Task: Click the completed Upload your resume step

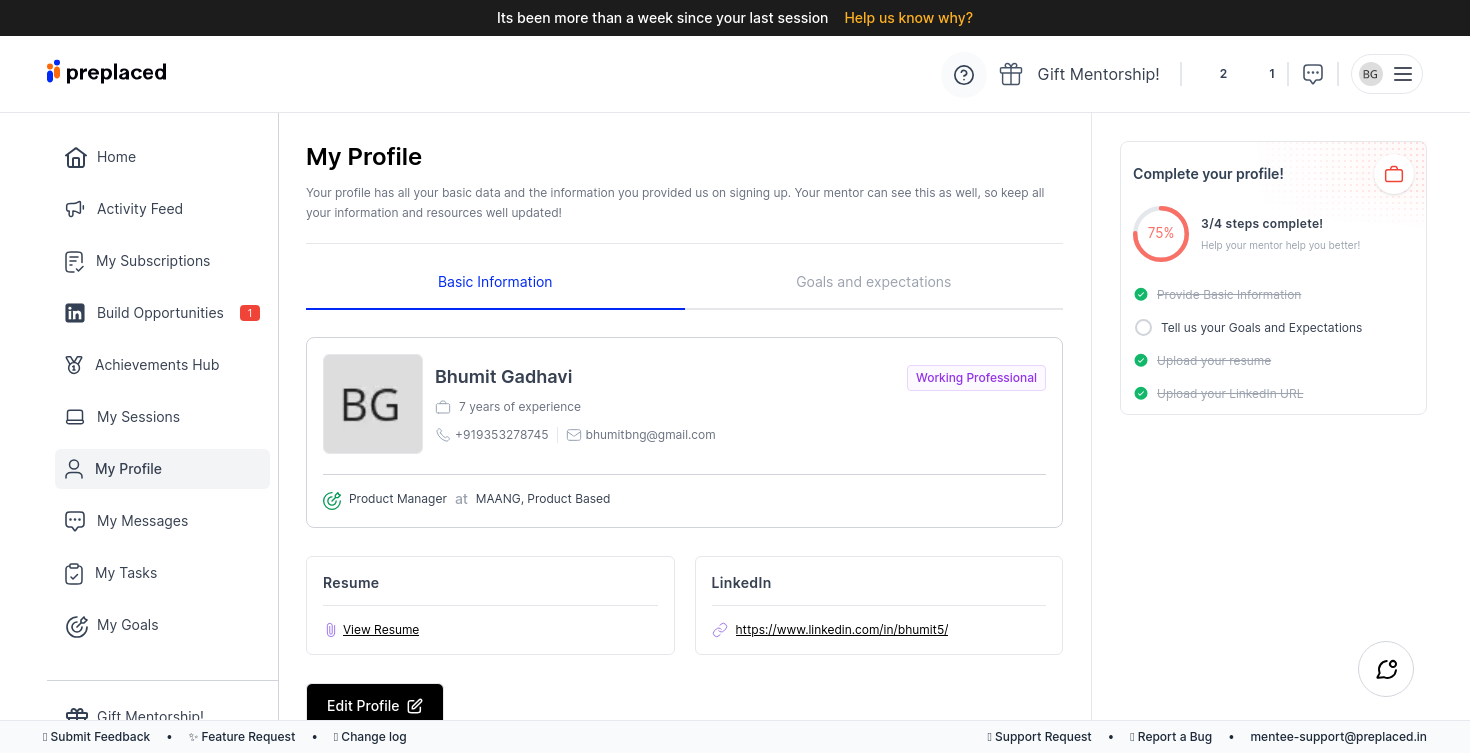Action: 1213,361
